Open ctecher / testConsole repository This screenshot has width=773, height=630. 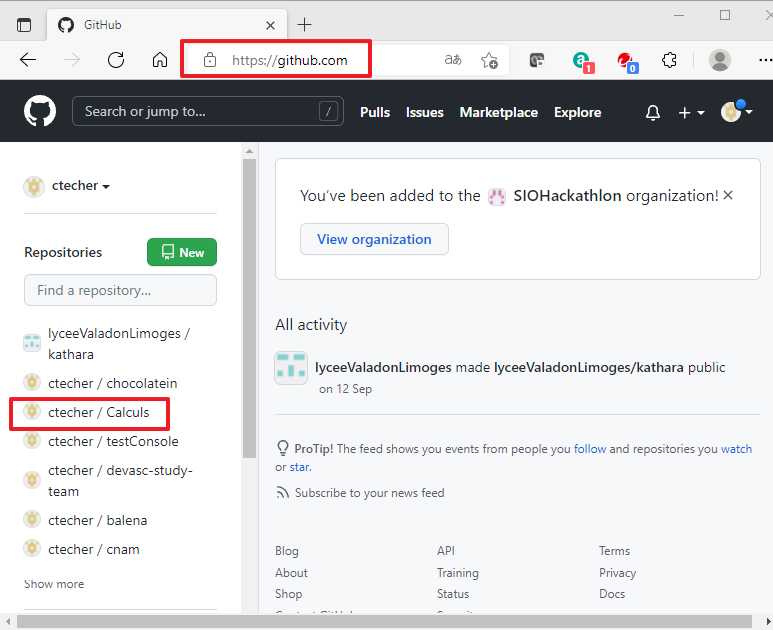click(113, 441)
